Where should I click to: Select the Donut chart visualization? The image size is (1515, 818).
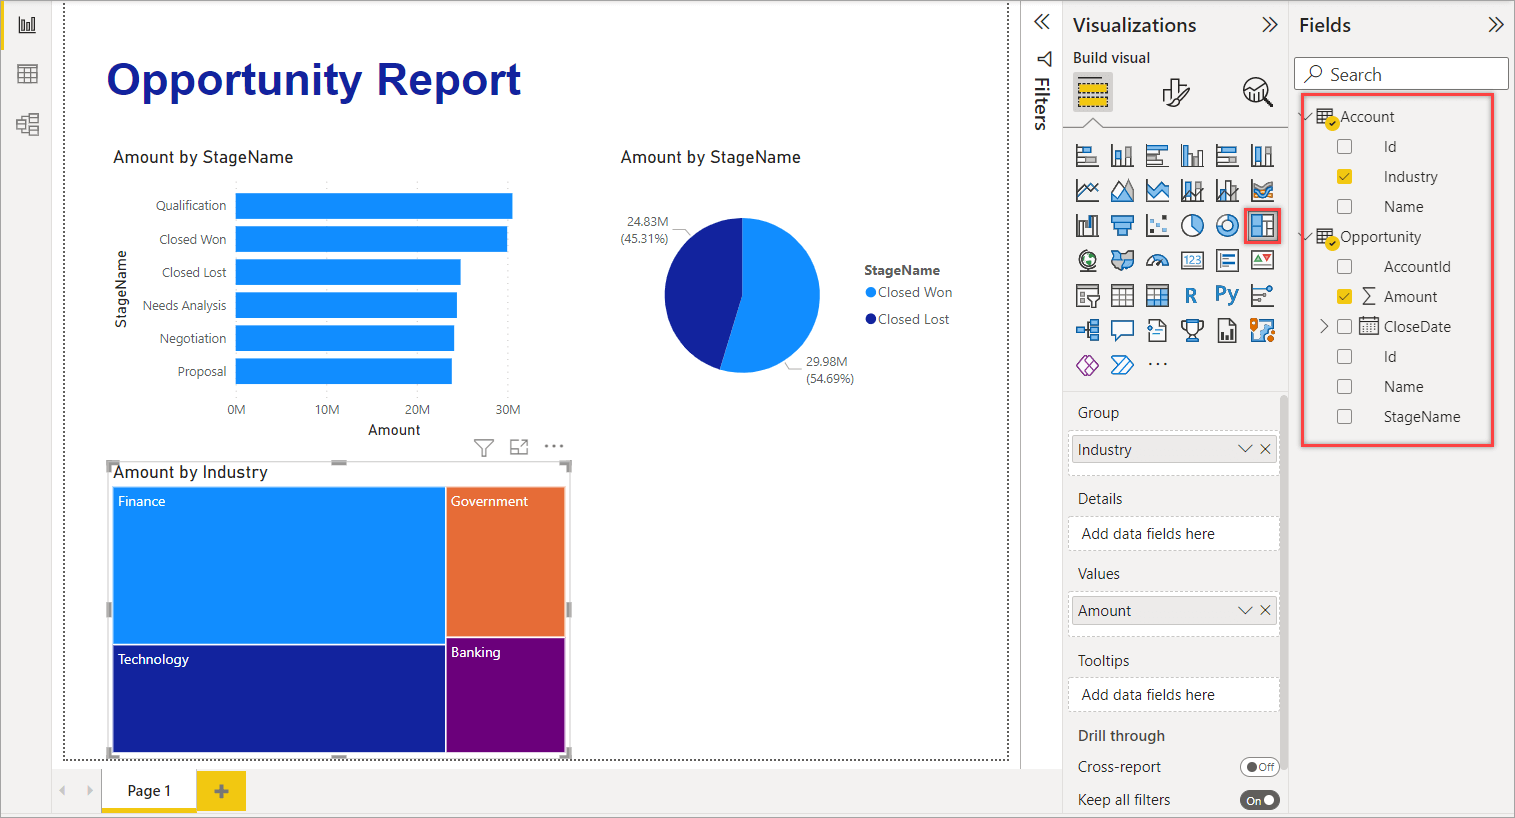[1227, 225]
